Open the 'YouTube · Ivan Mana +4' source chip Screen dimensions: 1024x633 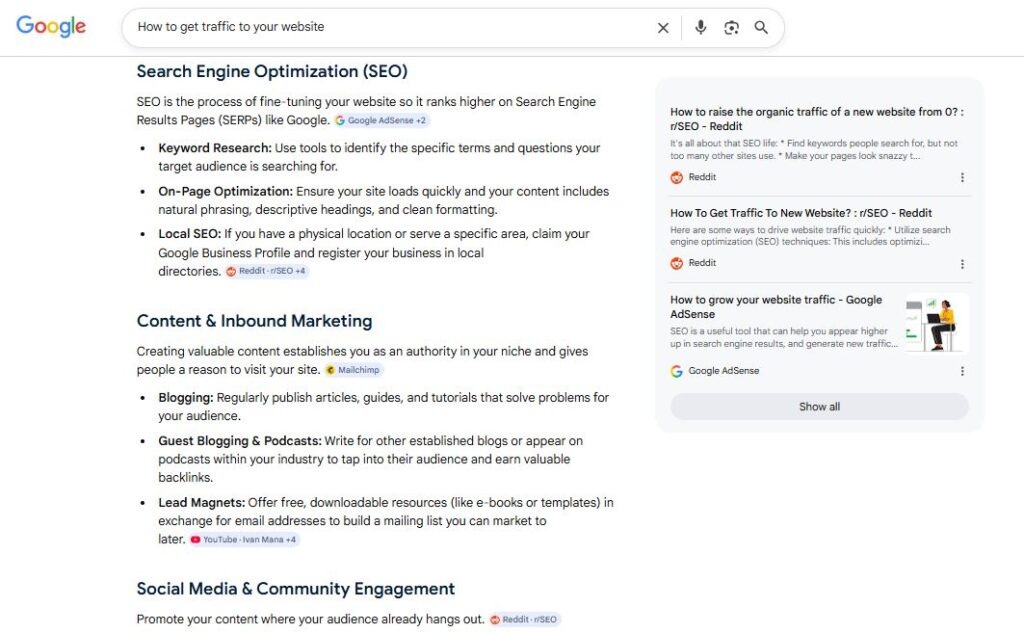(244, 540)
